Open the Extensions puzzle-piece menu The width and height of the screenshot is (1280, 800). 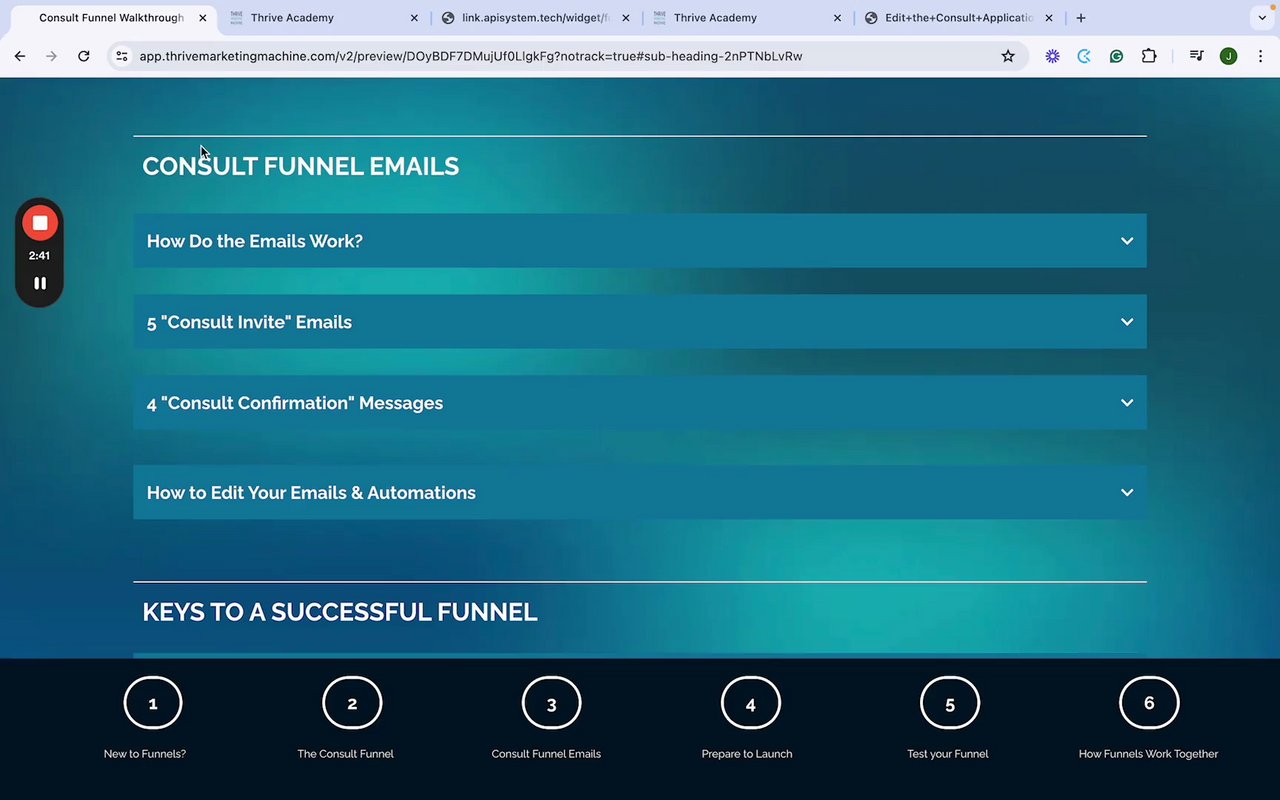(x=1149, y=56)
